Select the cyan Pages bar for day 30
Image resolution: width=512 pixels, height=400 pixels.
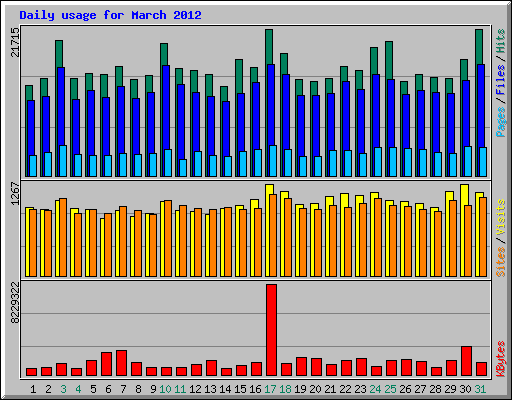tap(468, 161)
